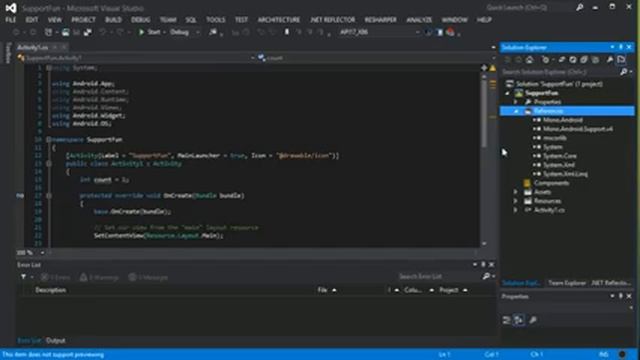
Task: Toggle the Warnings filter in Error List
Action: tap(99, 278)
